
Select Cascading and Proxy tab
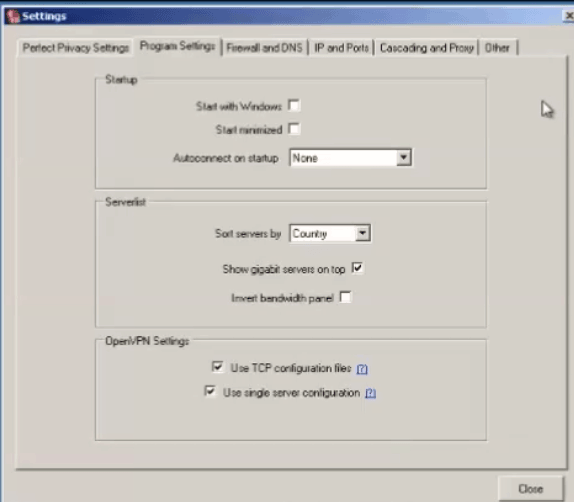(x=426, y=48)
